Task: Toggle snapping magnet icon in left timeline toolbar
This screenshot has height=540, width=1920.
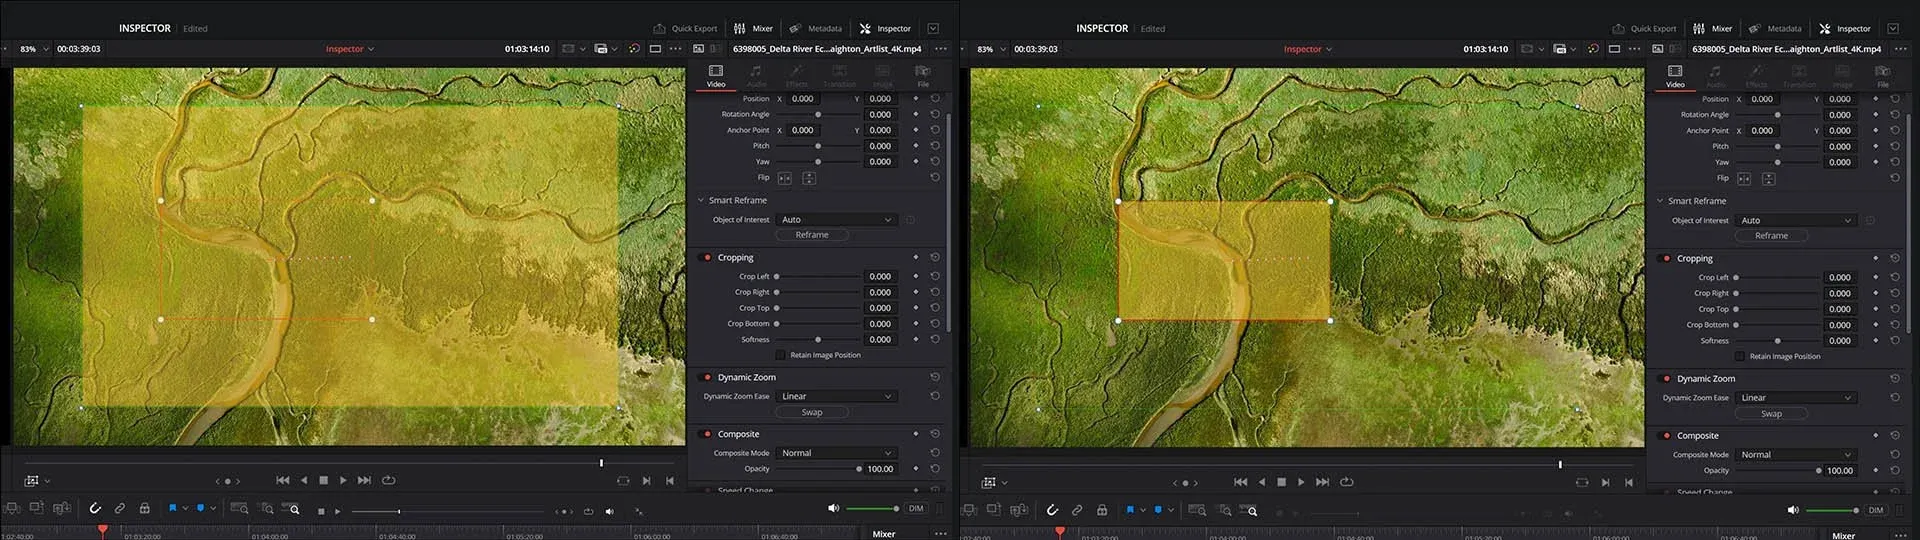Action: (x=95, y=508)
